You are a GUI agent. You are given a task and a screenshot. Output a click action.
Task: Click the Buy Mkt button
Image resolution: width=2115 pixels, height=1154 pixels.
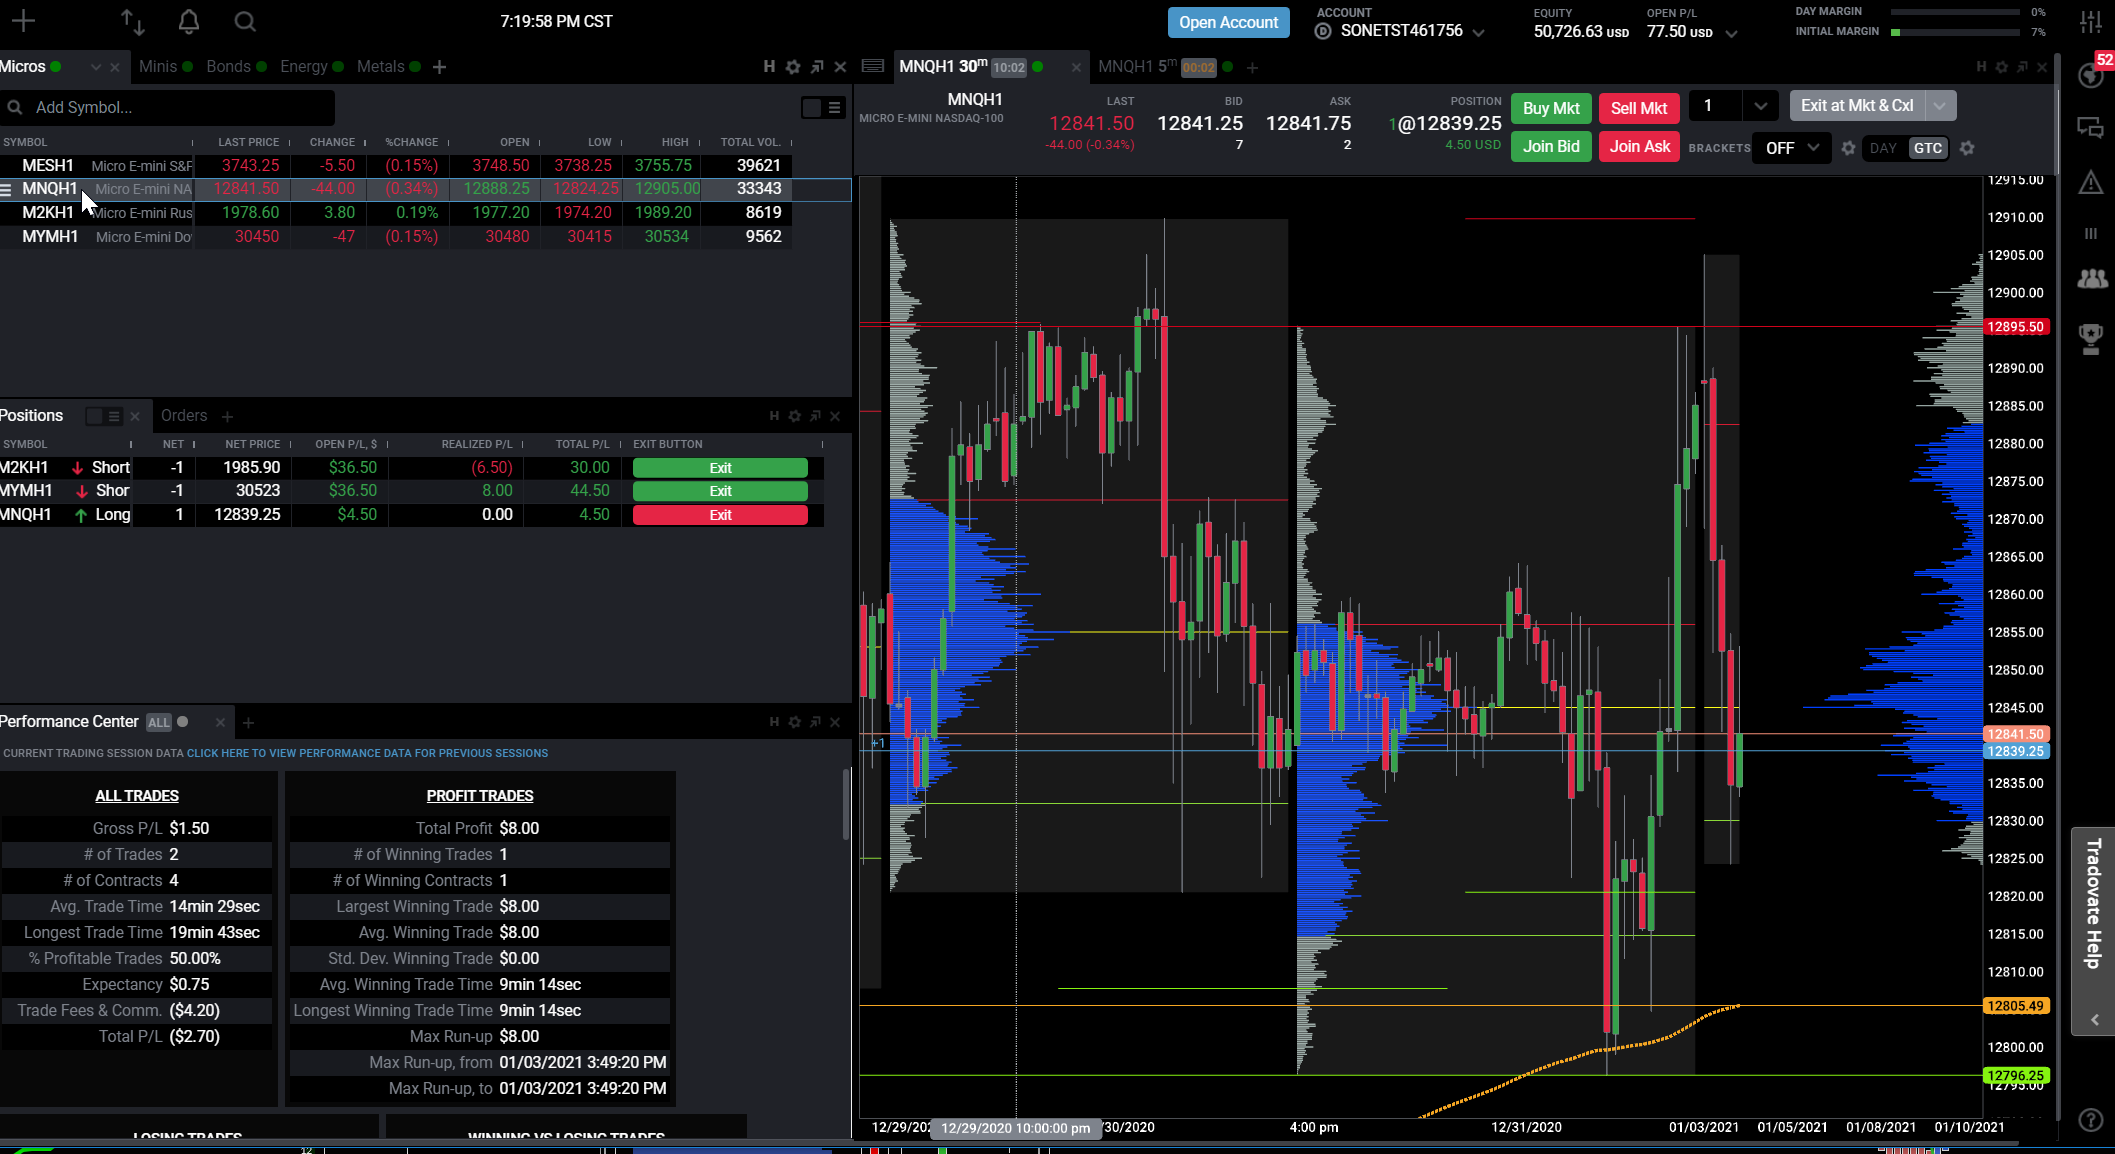(1550, 108)
